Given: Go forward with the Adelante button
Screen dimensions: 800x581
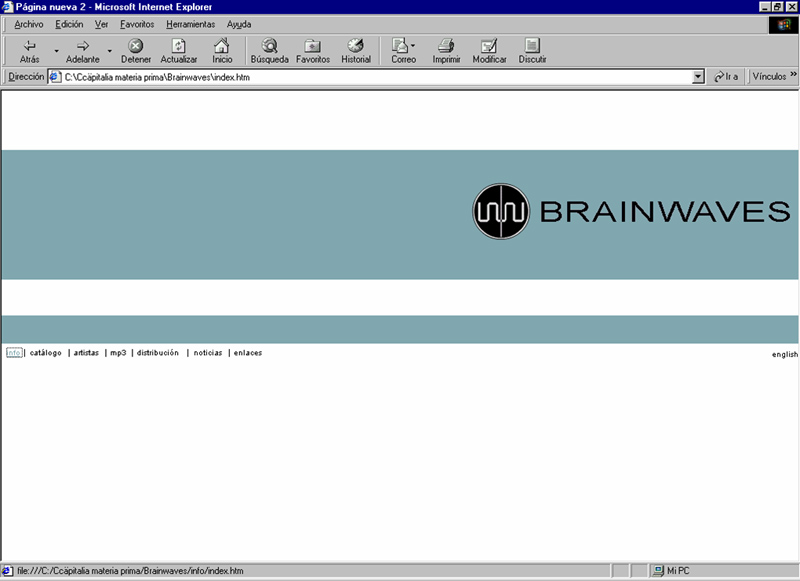Looking at the screenshot, I should (83, 52).
